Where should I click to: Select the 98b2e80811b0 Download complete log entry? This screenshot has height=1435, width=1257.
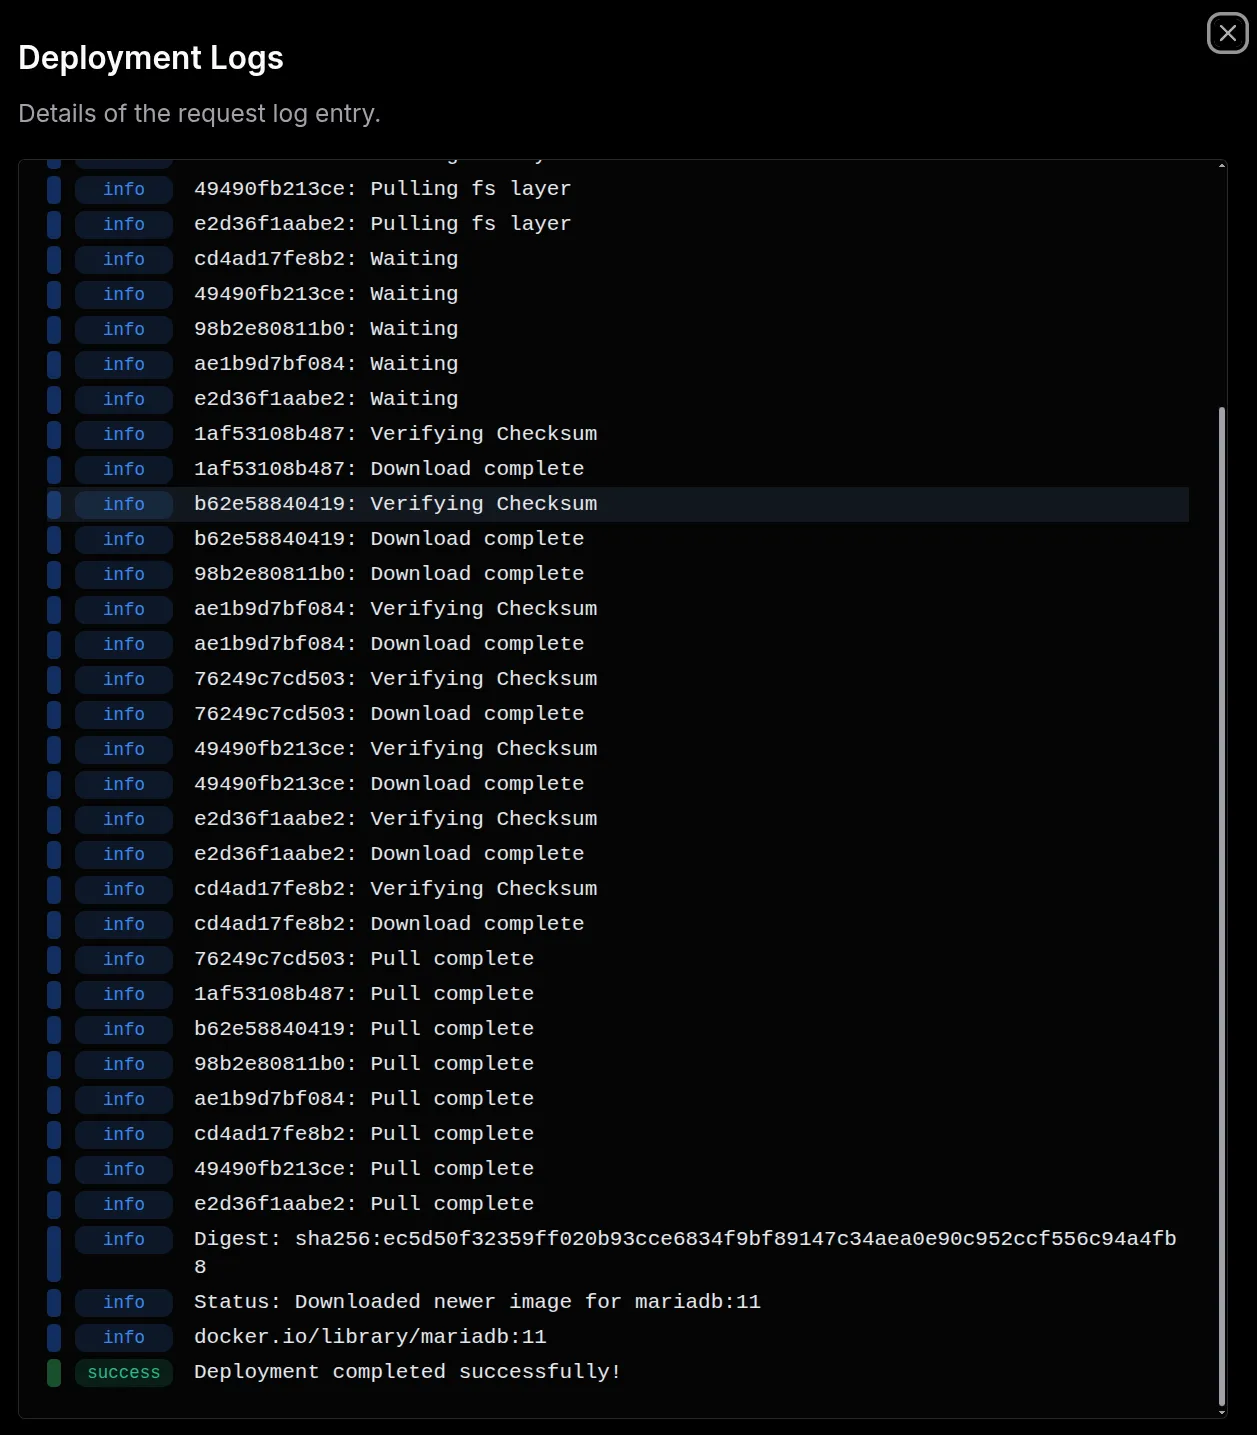(x=389, y=573)
